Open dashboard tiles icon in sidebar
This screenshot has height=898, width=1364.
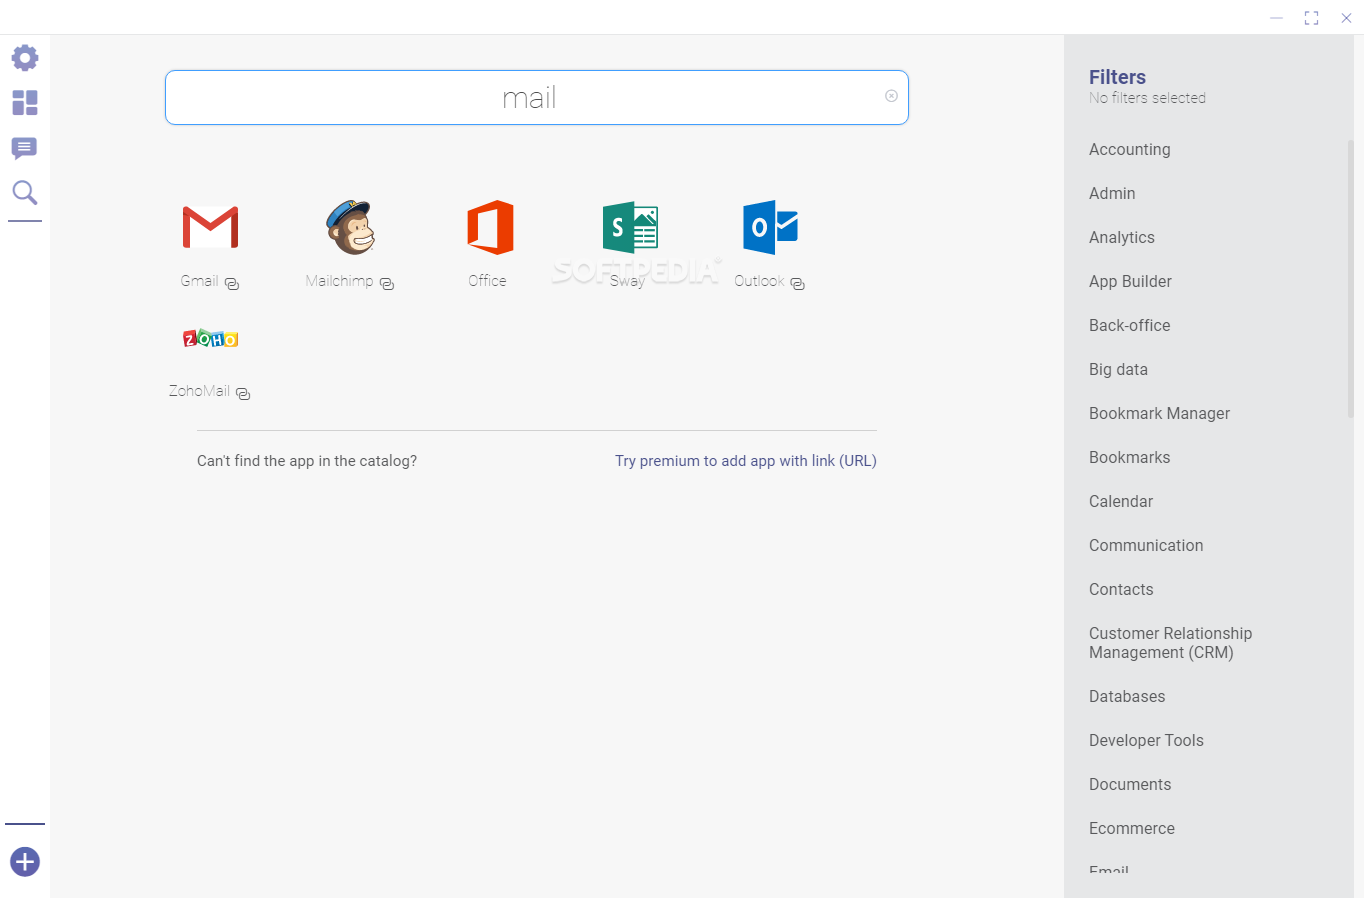pos(25,103)
